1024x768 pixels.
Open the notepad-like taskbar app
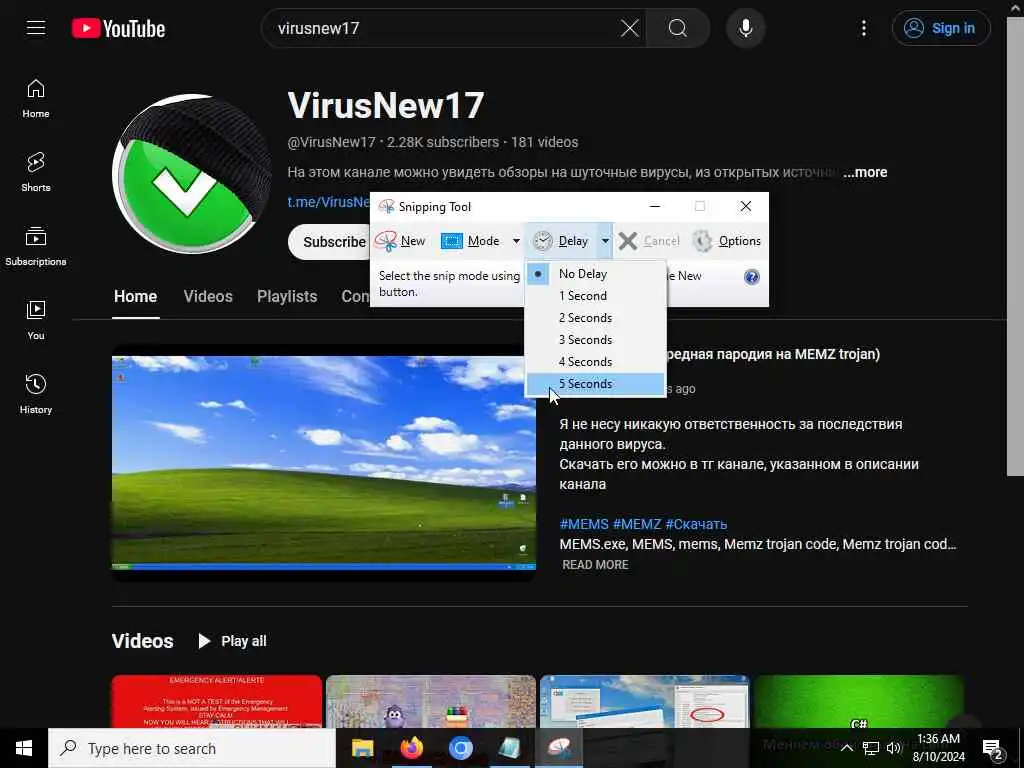(x=509, y=748)
